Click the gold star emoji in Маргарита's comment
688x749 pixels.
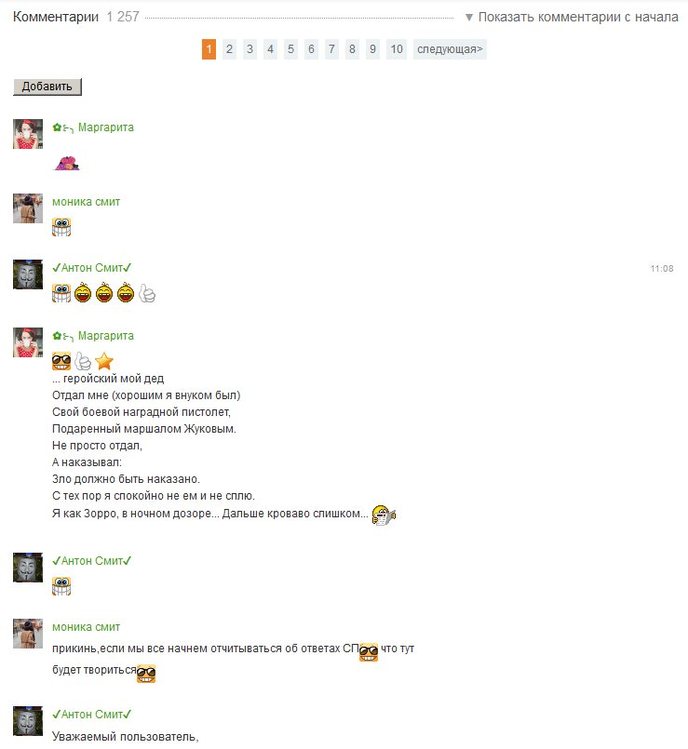(104, 362)
